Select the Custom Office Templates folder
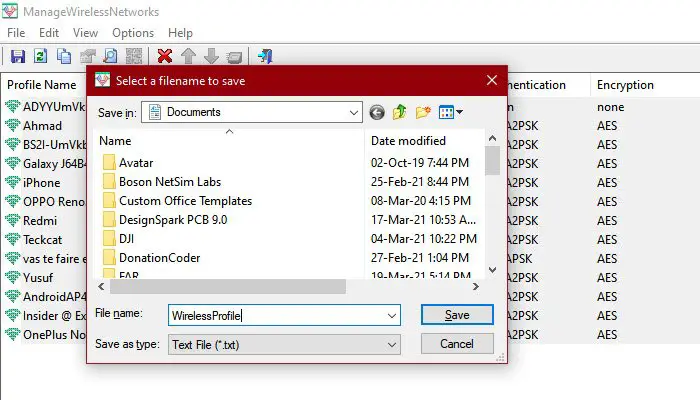Screen dimensions: 700x400 point(185,201)
